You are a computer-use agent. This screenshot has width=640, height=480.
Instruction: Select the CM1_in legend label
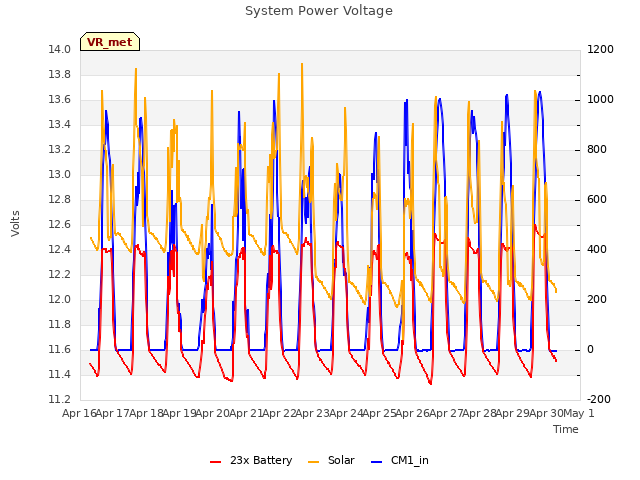click(410, 460)
